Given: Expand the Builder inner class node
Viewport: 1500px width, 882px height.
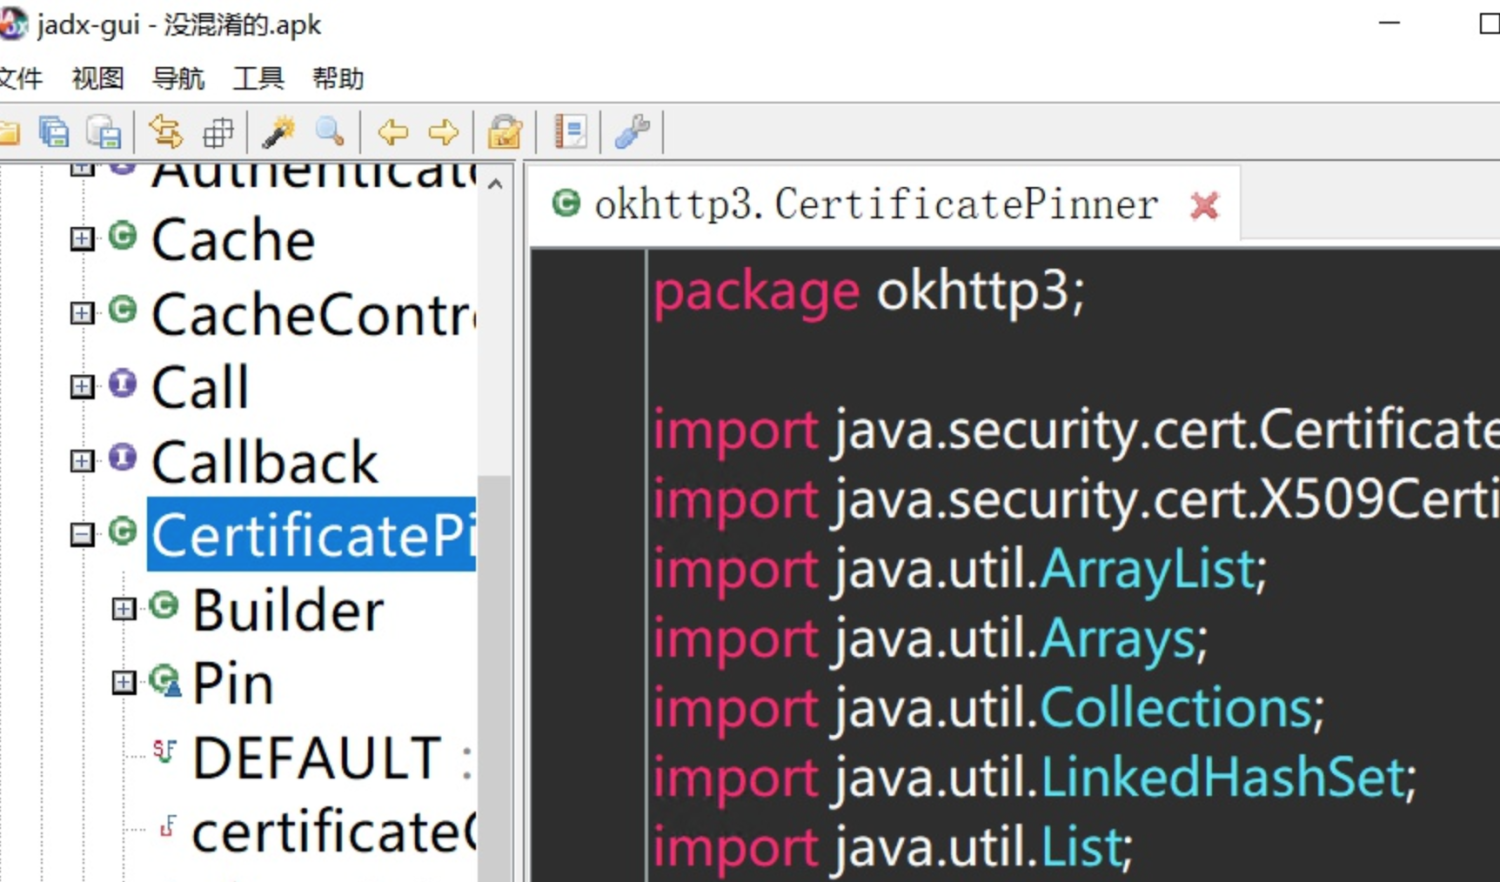Looking at the screenshot, I should click(124, 608).
